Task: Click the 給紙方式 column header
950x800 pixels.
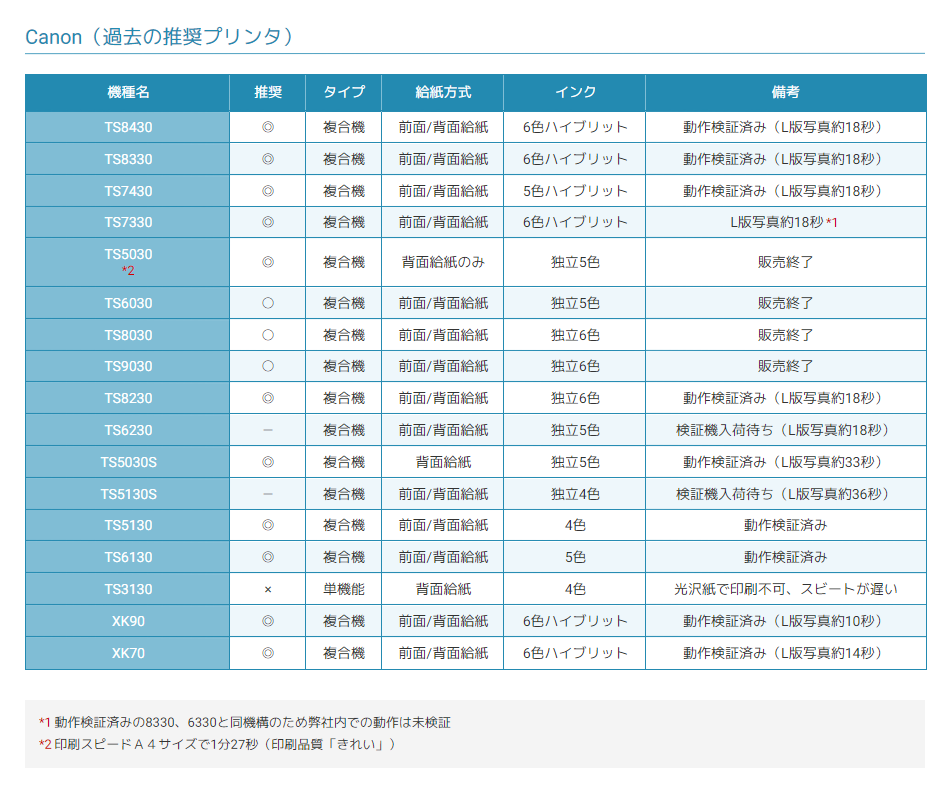Action: [443, 92]
